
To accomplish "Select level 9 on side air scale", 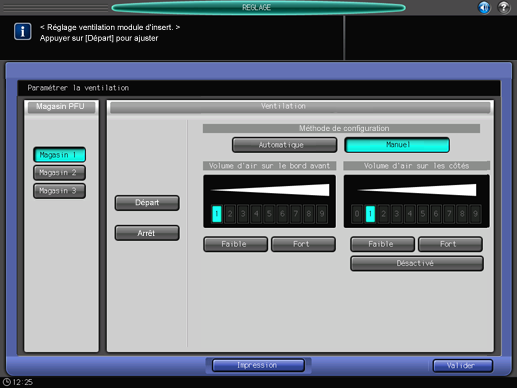I will pyautogui.click(x=475, y=214).
